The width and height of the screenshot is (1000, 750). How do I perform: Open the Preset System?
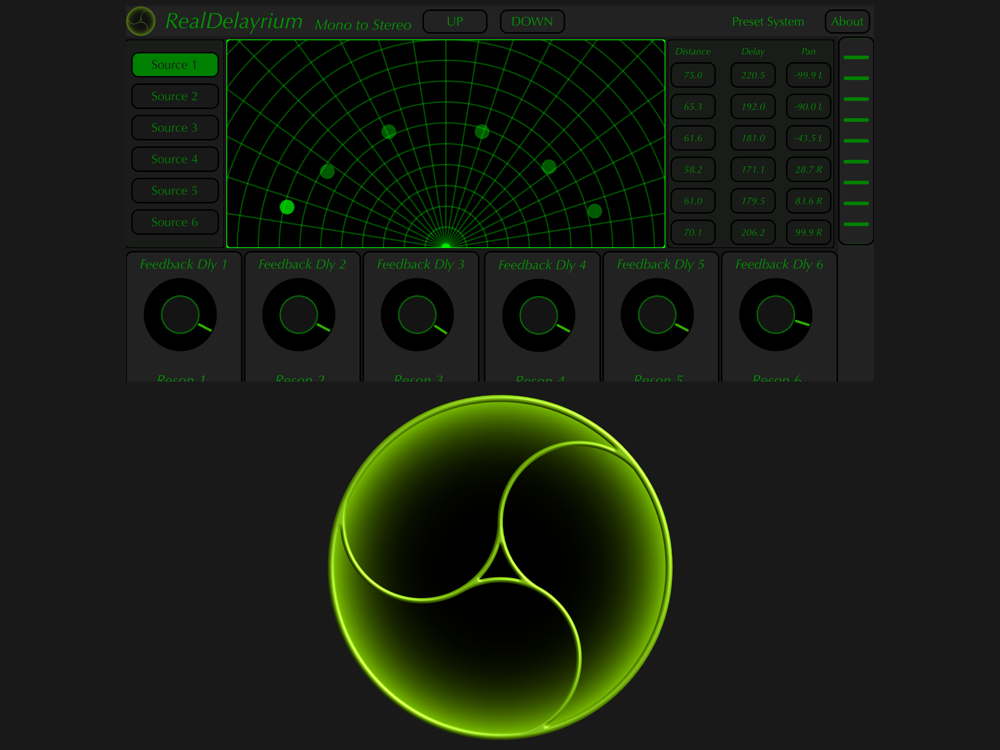pyautogui.click(x=768, y=22)
